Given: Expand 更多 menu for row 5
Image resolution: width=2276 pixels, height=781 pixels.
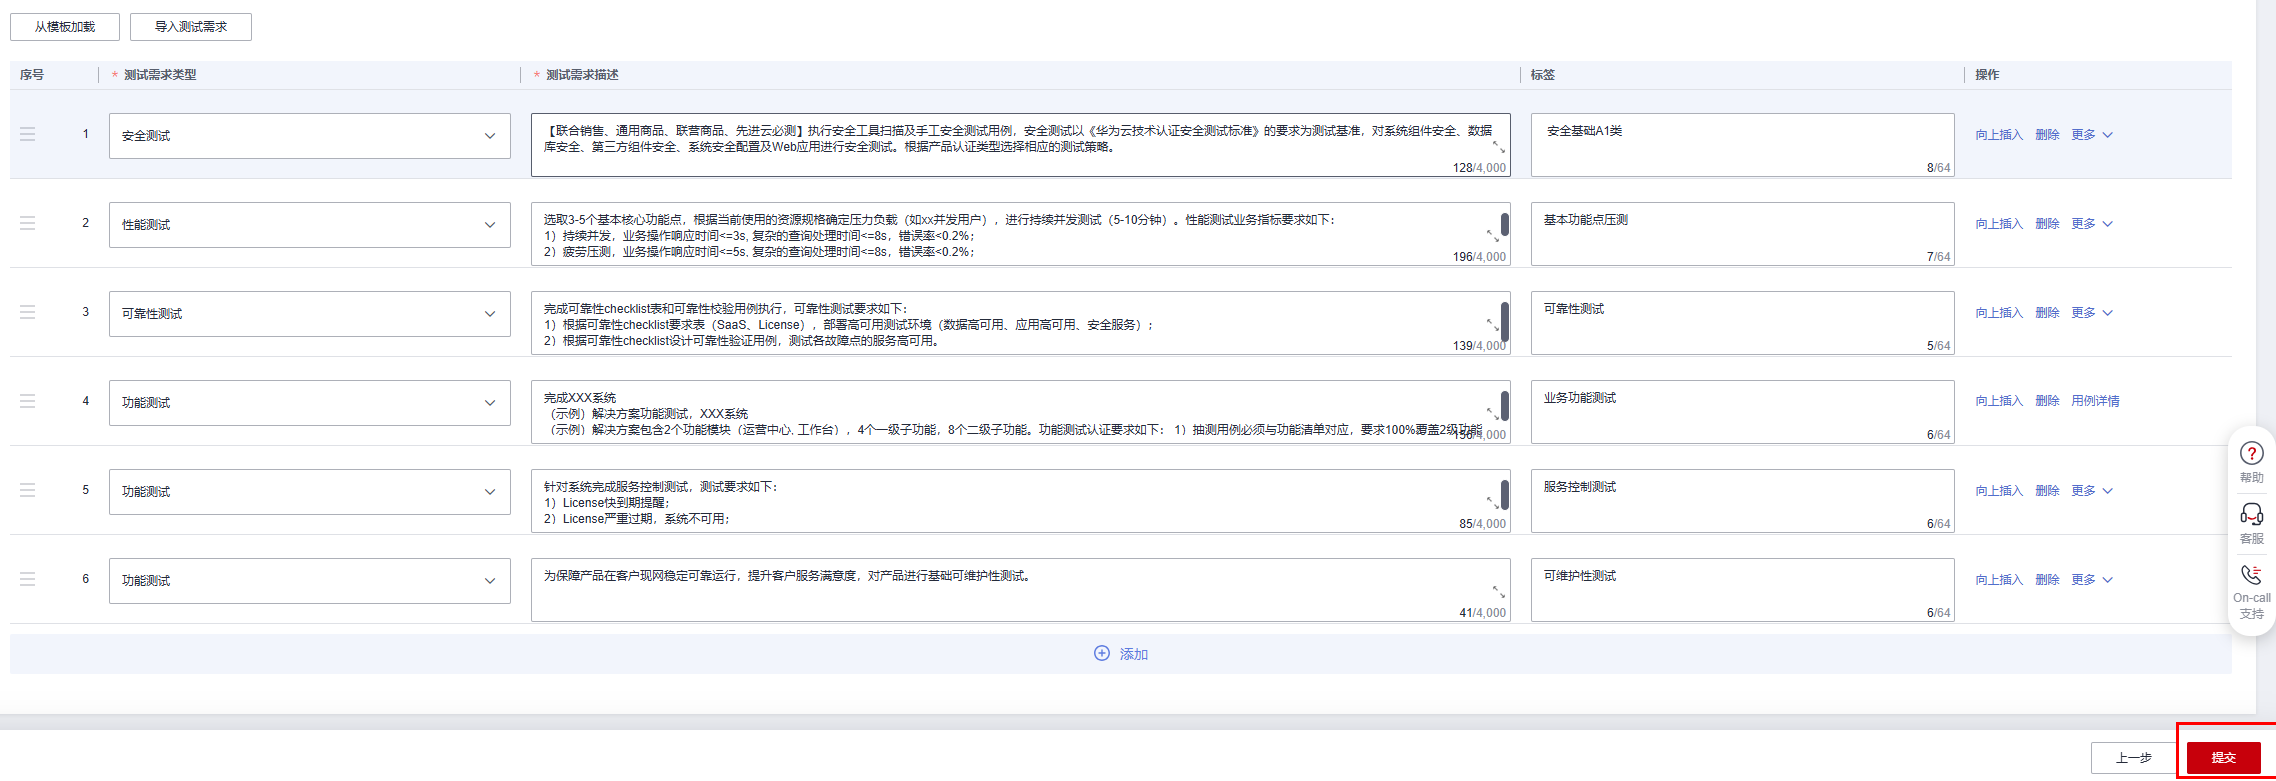Looking at the screenshot, I should [x=2092, y=491].
